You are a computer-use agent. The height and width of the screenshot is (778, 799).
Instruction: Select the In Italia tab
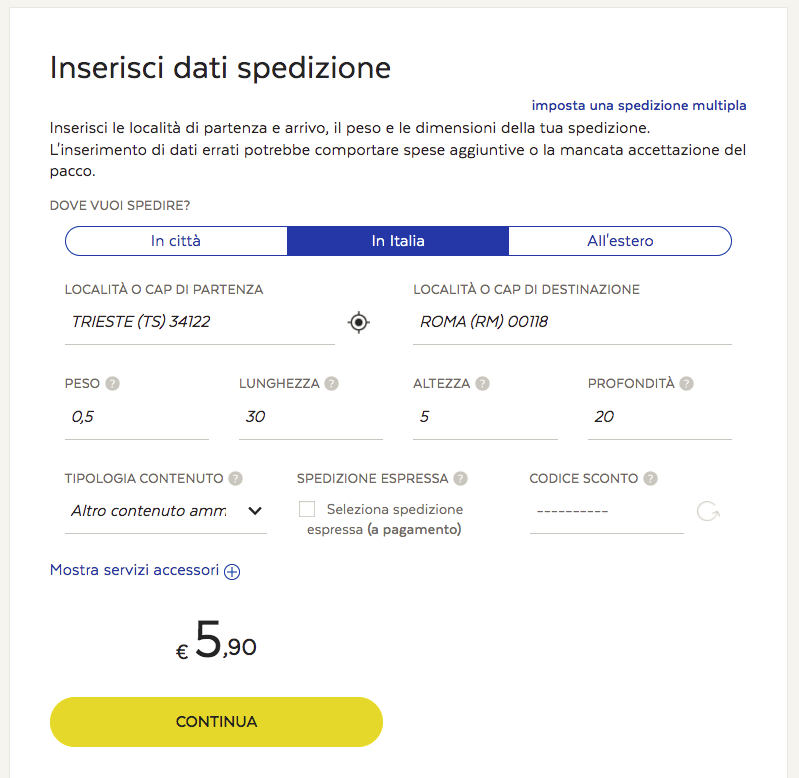pos(398,241)
